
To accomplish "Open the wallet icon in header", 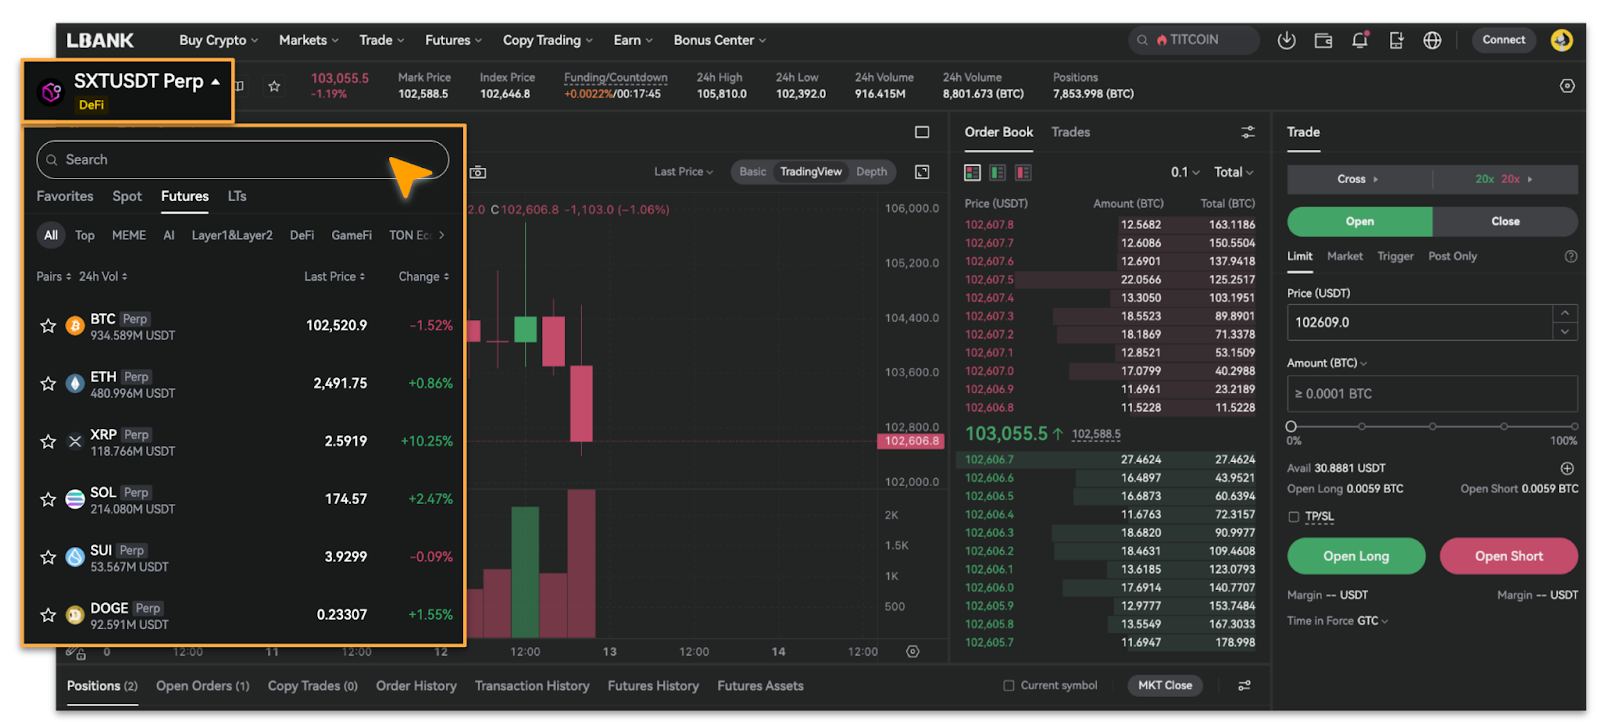I will [1323, 40].
